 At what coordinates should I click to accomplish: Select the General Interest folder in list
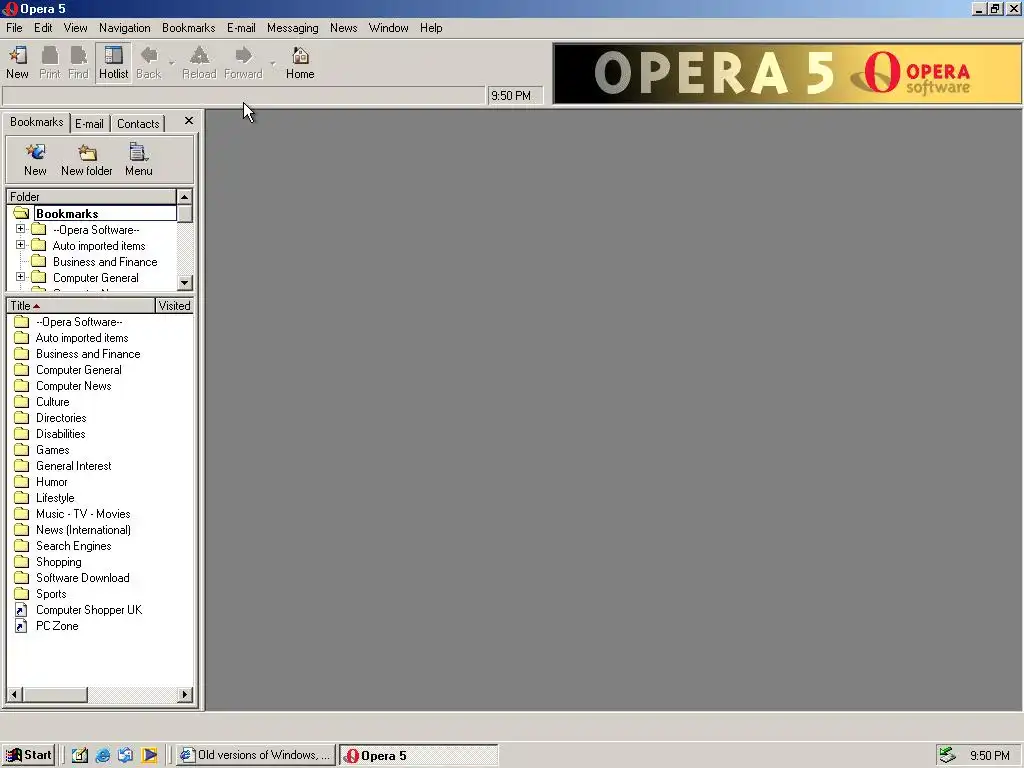click(73, 466)
